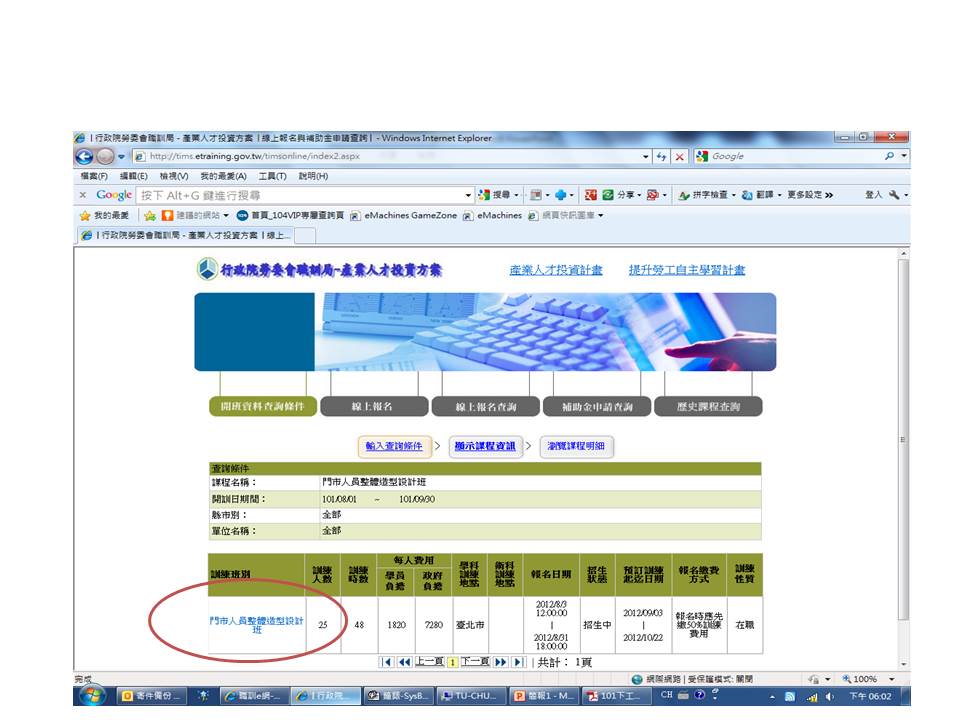Click the empty new tab button
The image size is (960, 720).
tap(306, 235)
